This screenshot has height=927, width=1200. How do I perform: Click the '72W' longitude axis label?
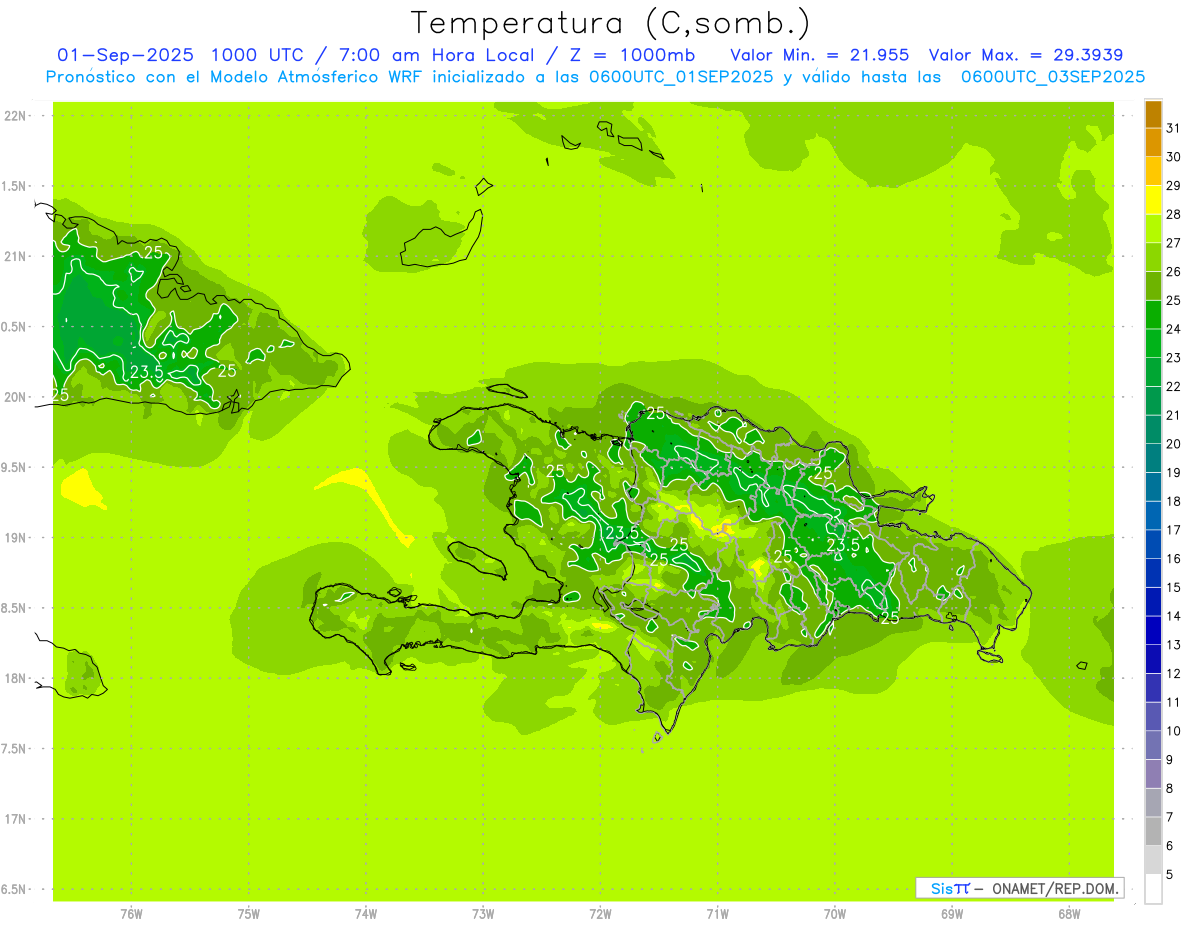click(x=600, y=914)
